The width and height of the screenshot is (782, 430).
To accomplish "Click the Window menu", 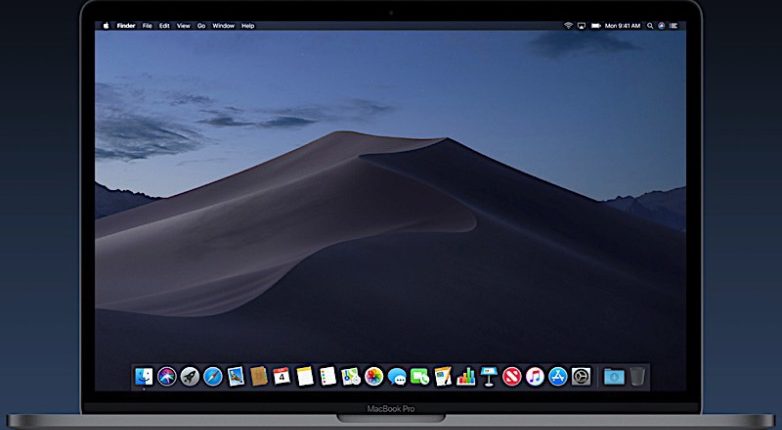I will [x=223, y=25].
